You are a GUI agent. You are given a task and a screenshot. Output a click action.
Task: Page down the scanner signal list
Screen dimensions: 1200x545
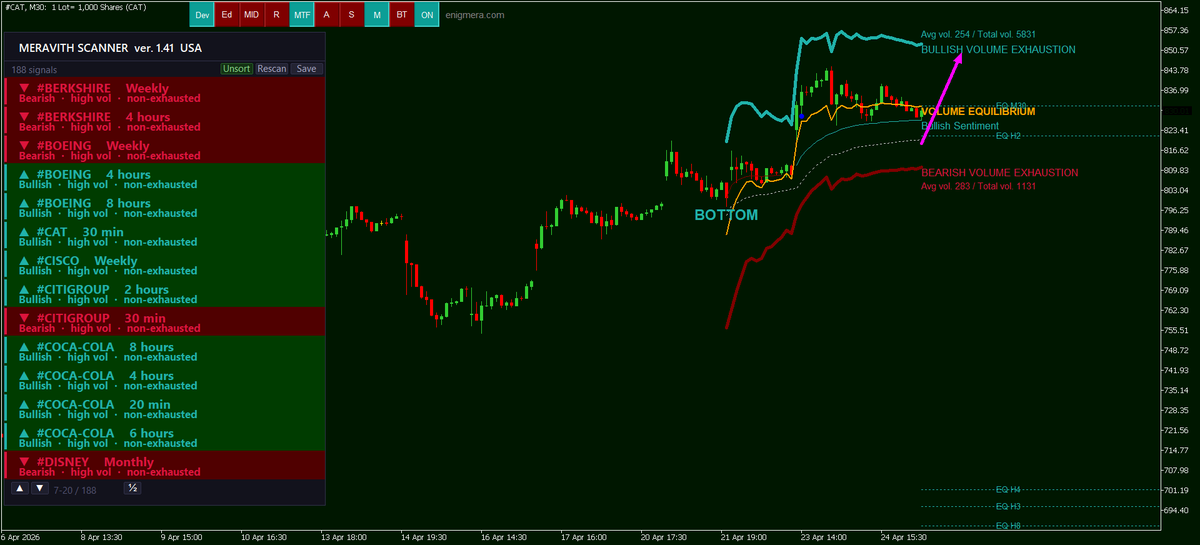(39, 488)
